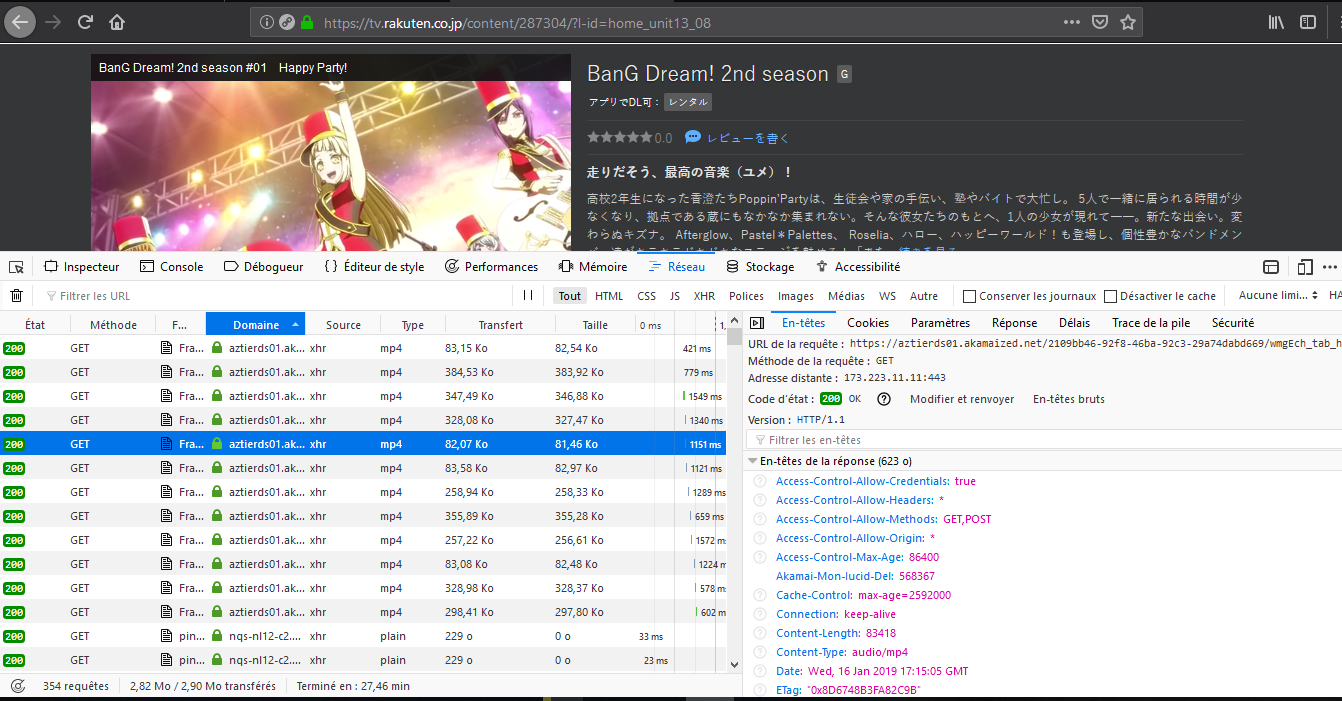Viewport: 1342px width, 701px height.
Task: Open the iframe selector icon in devtools toolbar
Action: coord(1271,267)
